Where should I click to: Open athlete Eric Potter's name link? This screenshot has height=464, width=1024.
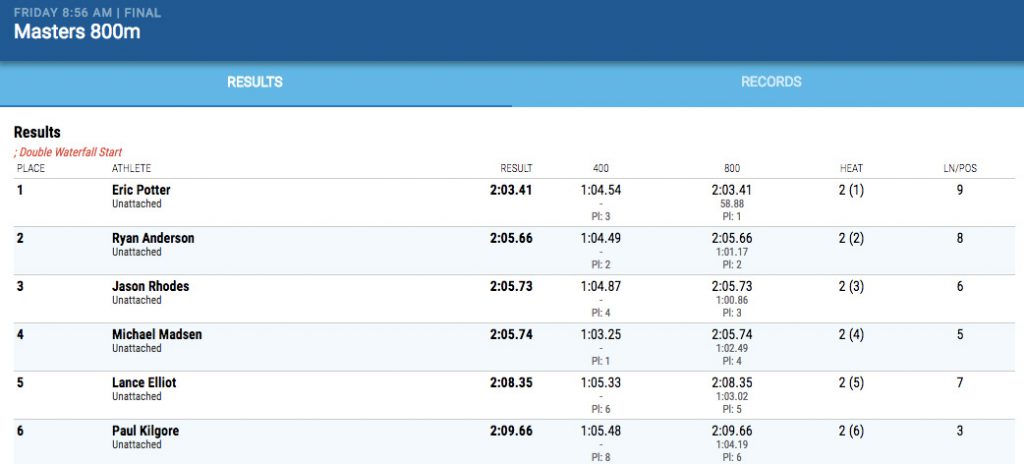tap(141, 190)
